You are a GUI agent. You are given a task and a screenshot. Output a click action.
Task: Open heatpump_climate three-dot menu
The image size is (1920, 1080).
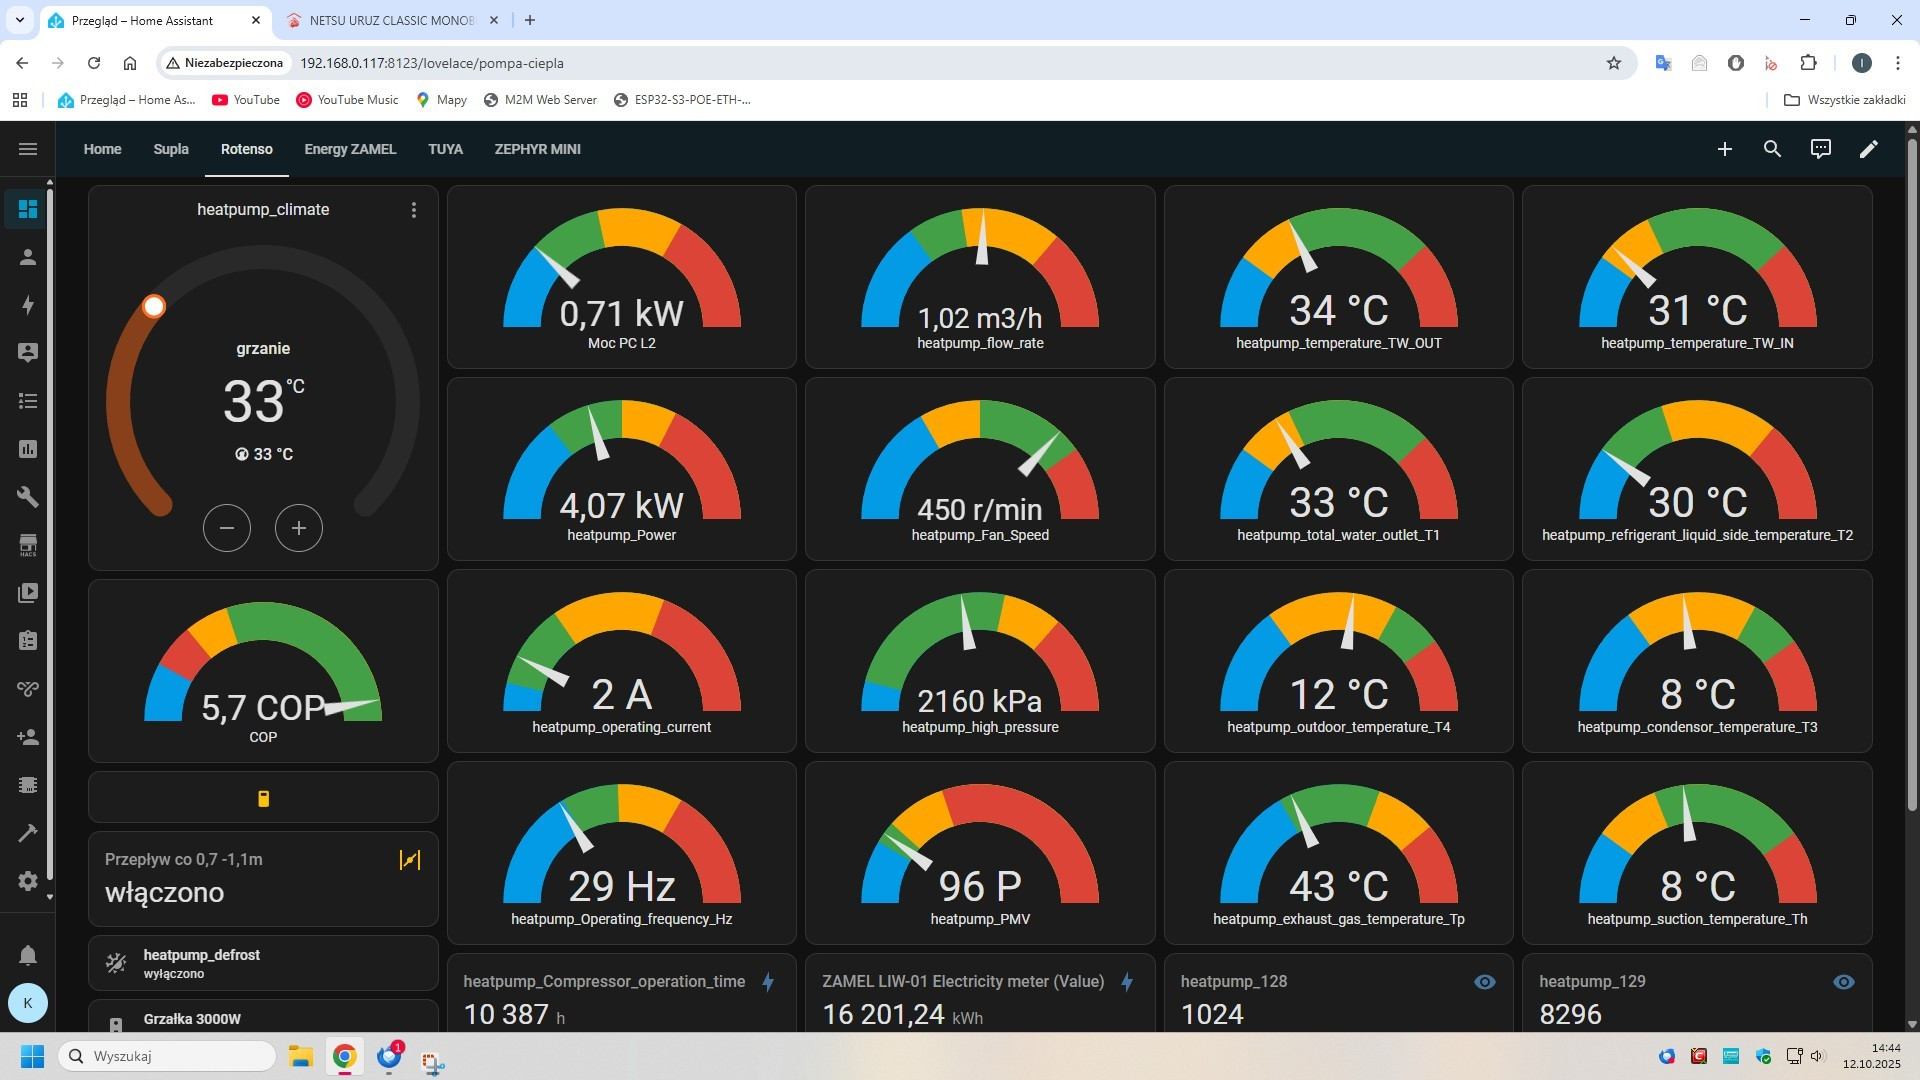[x=414, y=210]
